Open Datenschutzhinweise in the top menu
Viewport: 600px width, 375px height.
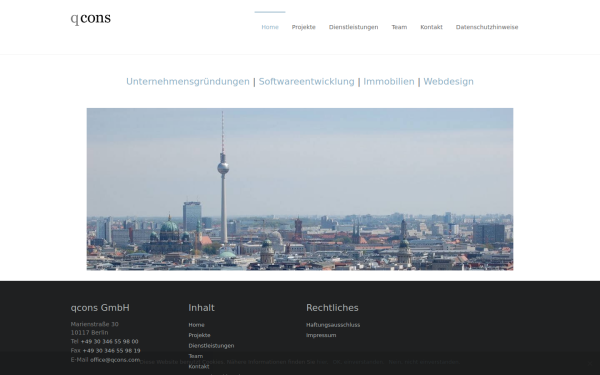pyautogui.click(x=487, y=27)
